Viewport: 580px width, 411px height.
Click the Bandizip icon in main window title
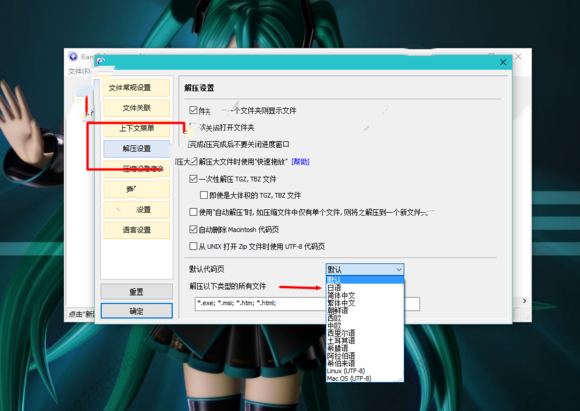73,56
